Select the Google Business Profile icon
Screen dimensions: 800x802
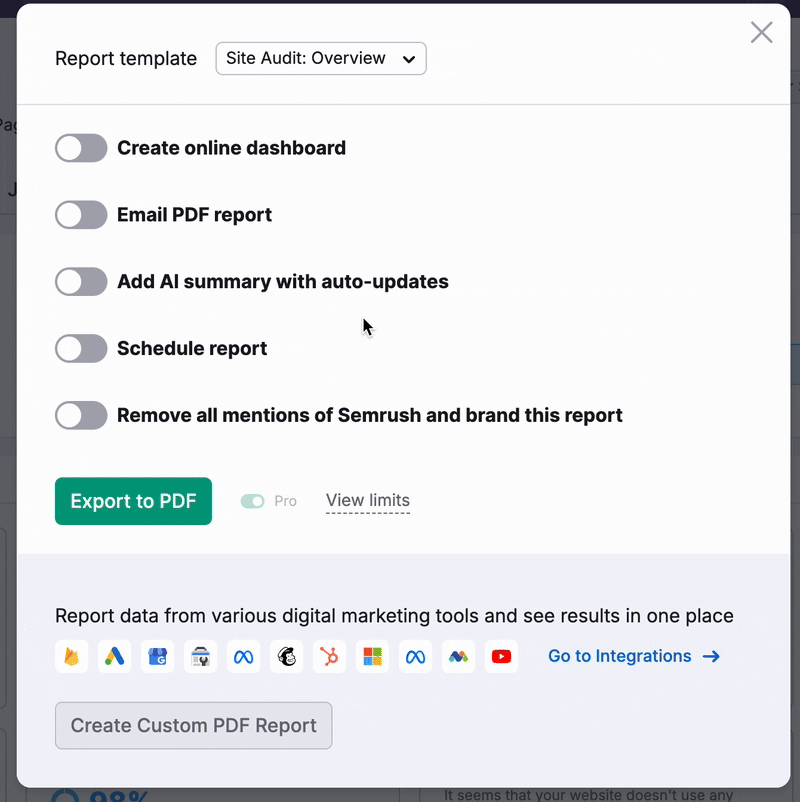(x=157, y=656)
